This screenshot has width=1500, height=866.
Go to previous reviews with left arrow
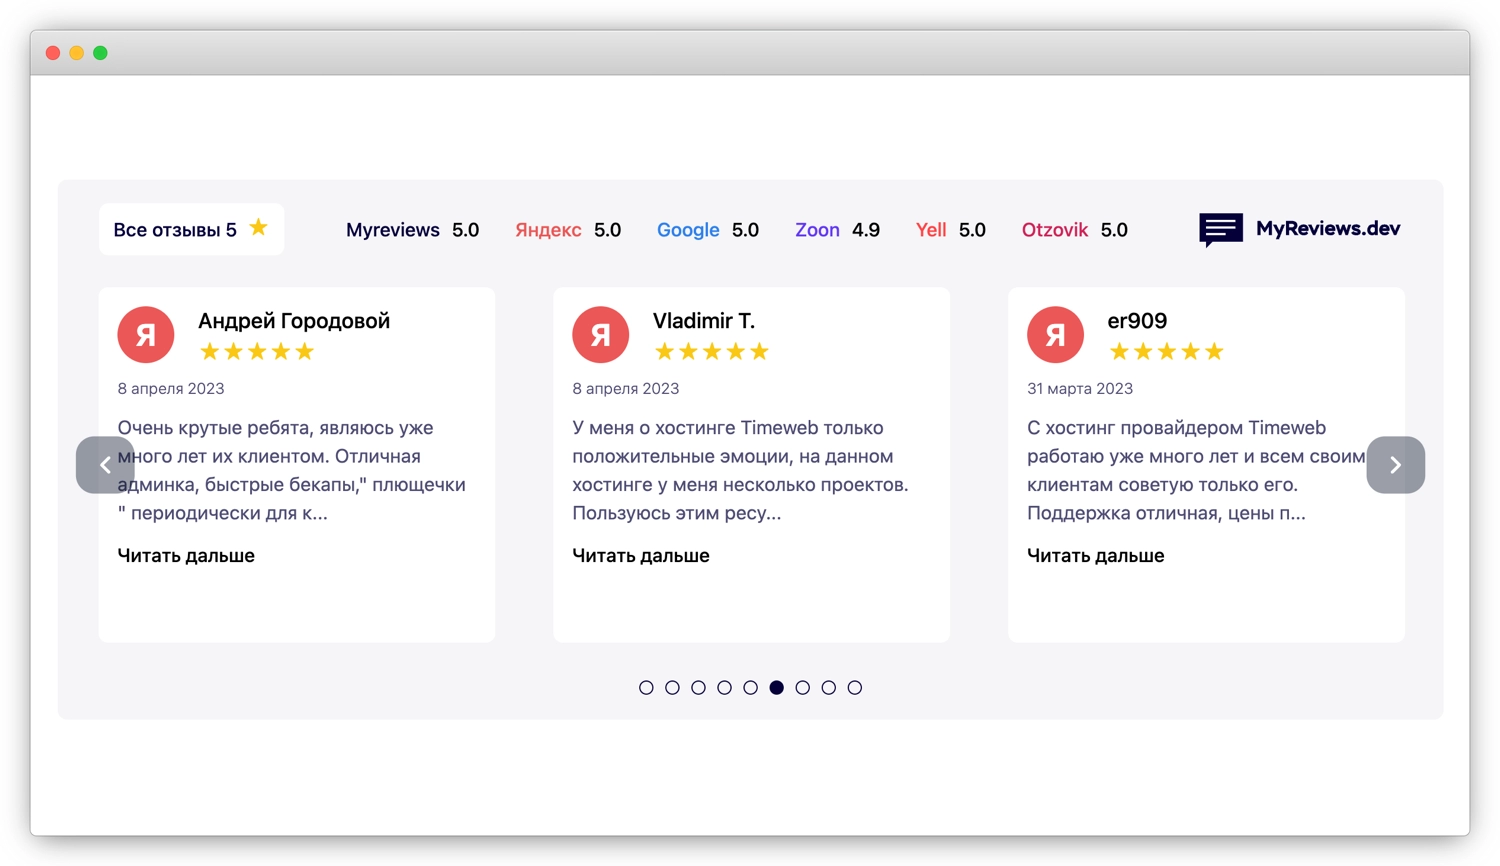coord(105,465)
